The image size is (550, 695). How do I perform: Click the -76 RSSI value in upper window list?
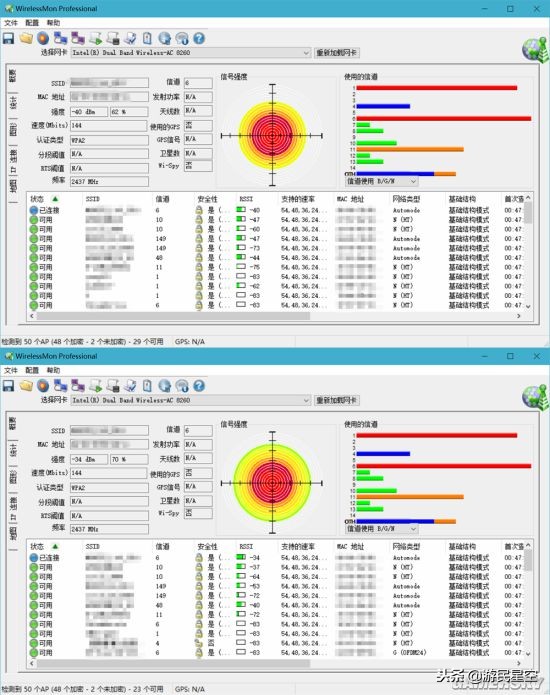(x=254, y=267)
